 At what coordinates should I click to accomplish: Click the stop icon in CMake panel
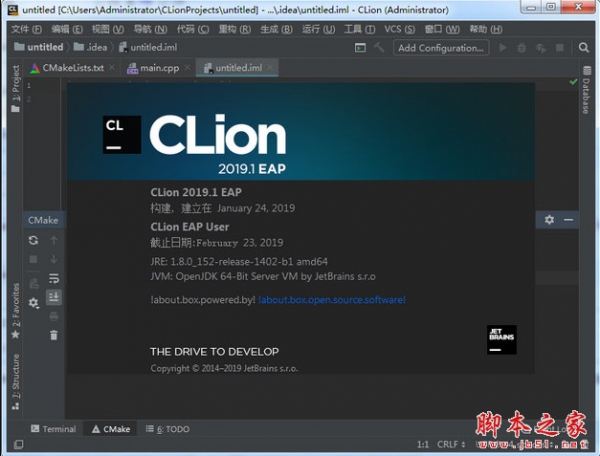click(33, 259)
